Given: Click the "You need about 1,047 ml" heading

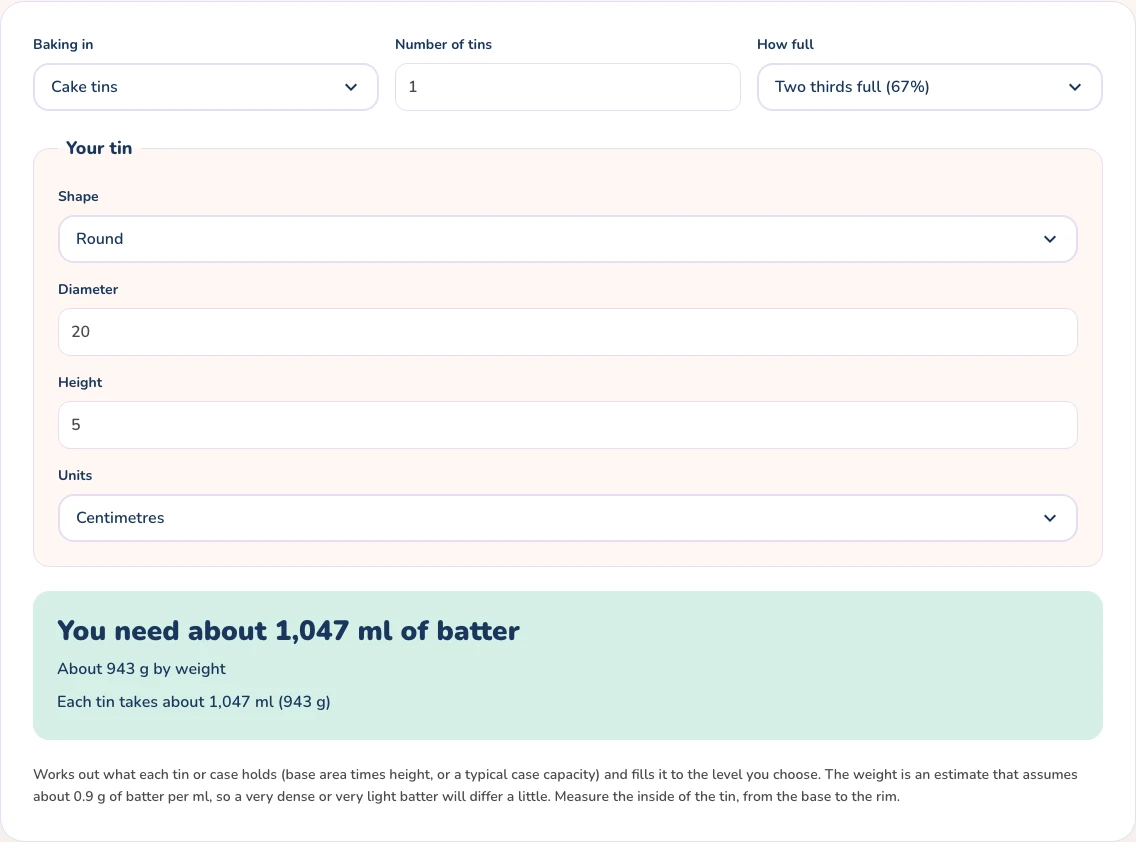Looking at the screenshot, I should coord(288,630).
